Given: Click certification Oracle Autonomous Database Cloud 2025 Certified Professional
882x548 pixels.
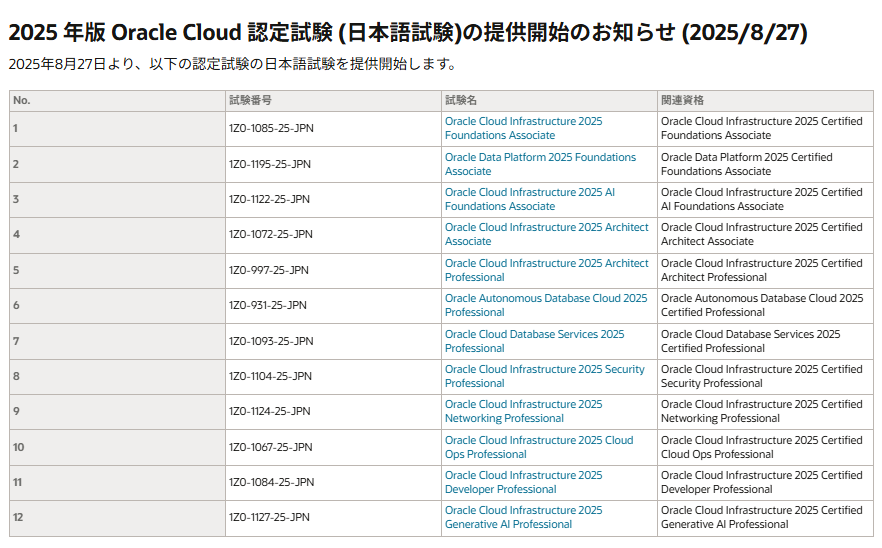Looking at the screenshot, I should coord(762,305).
